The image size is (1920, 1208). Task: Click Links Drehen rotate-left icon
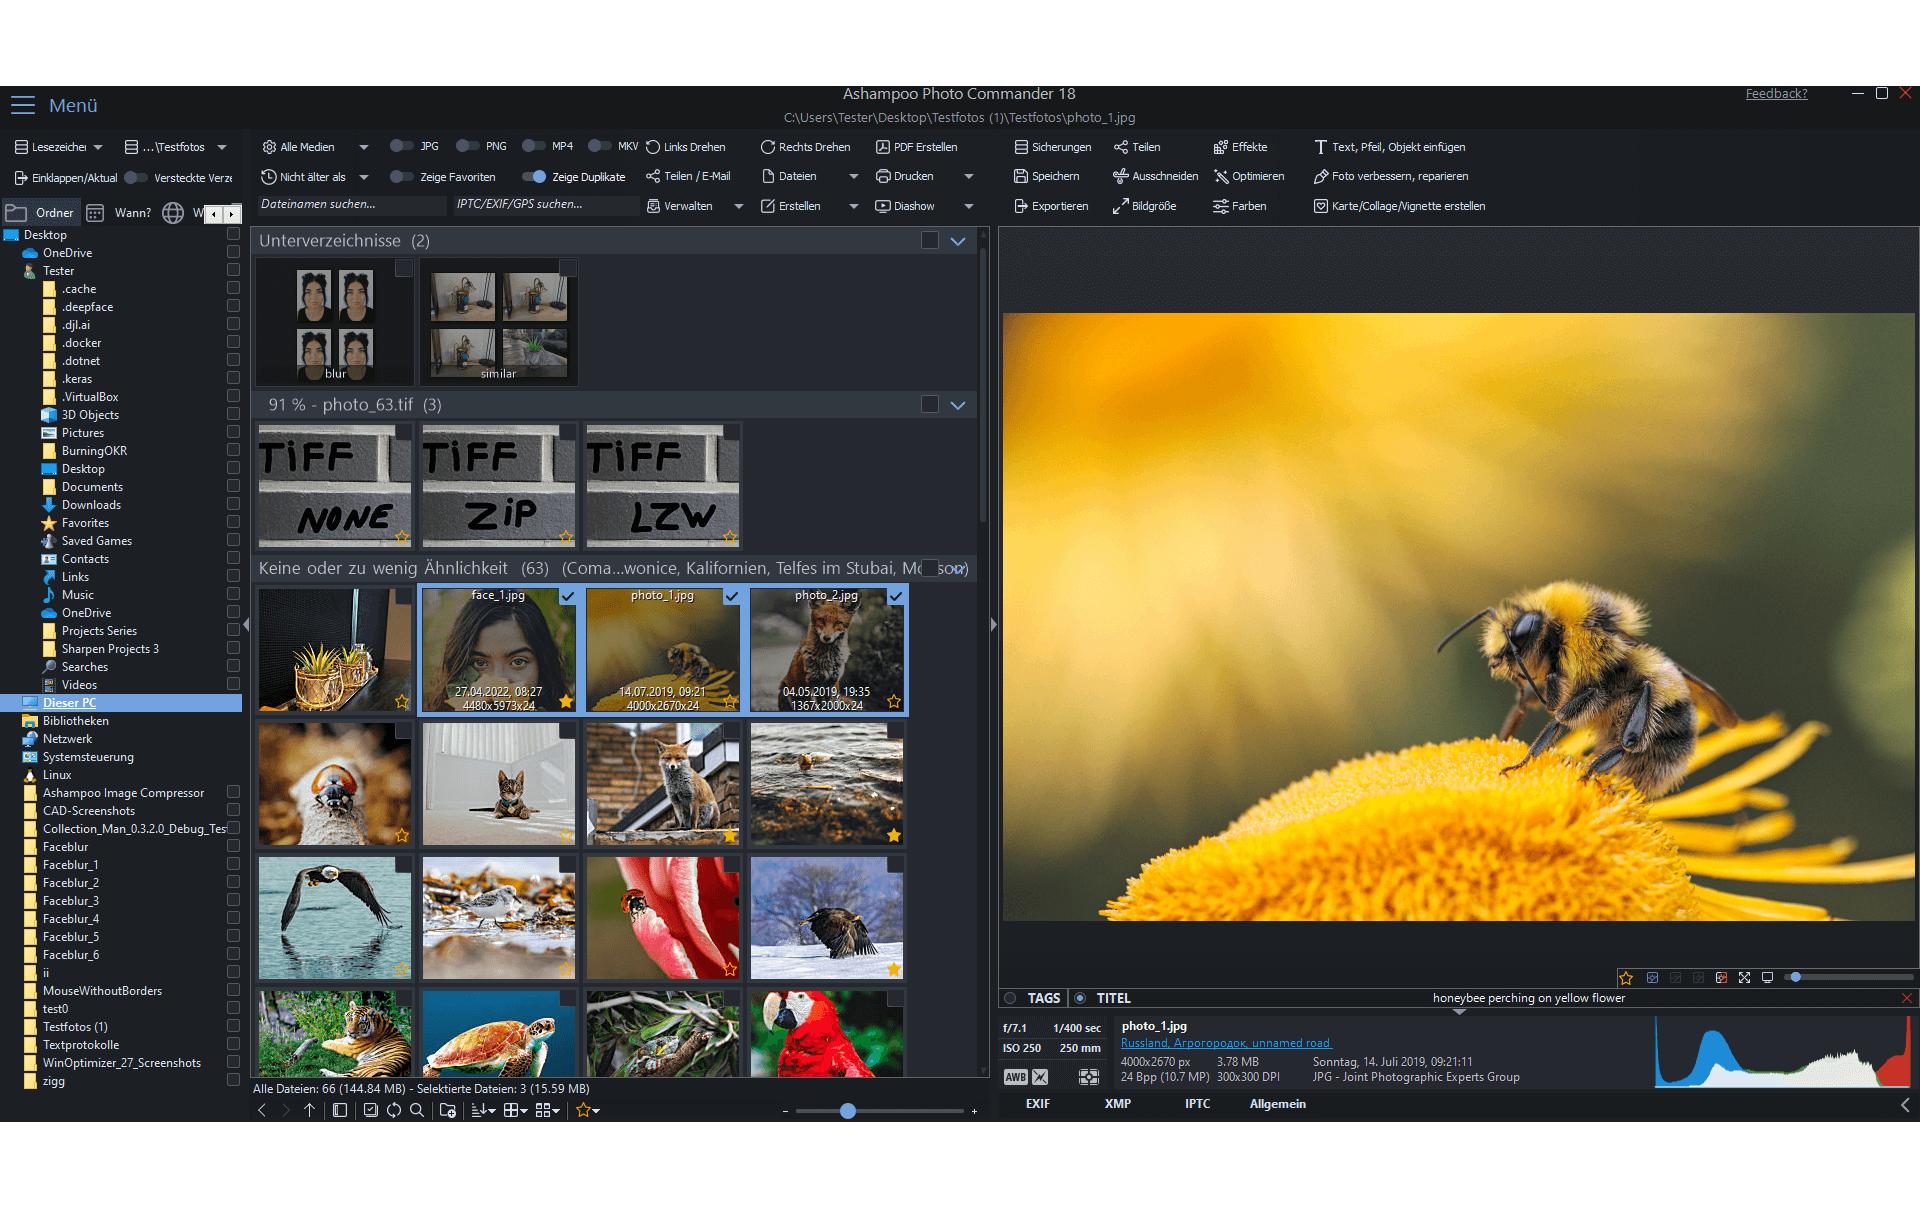[653, 147]
